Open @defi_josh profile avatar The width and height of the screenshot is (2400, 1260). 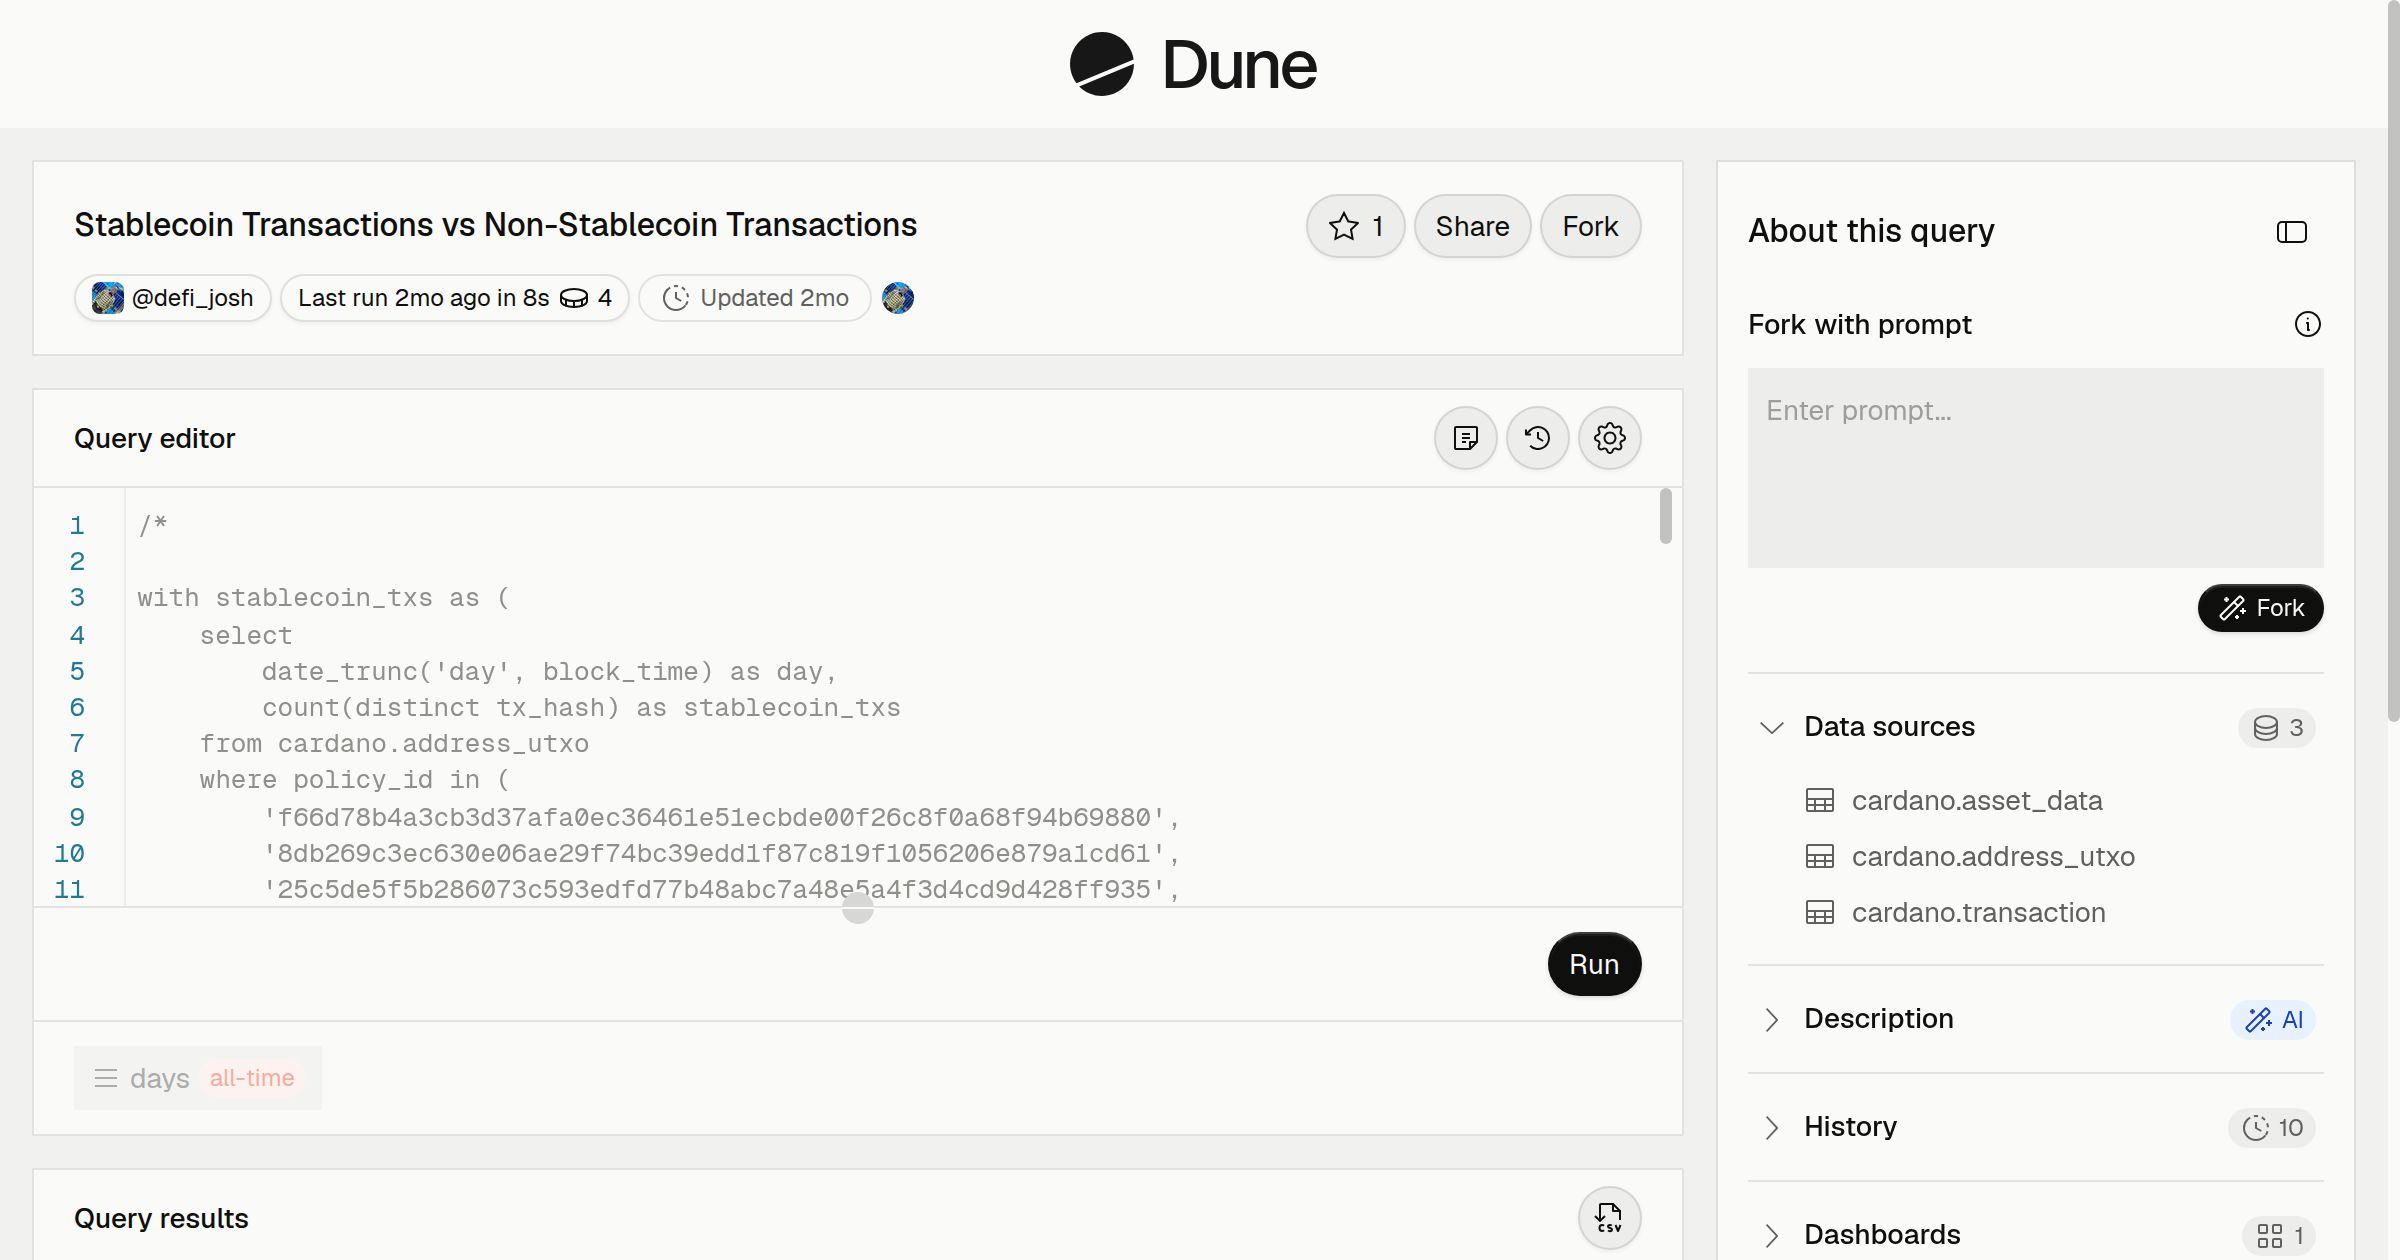tap(108, 298)
